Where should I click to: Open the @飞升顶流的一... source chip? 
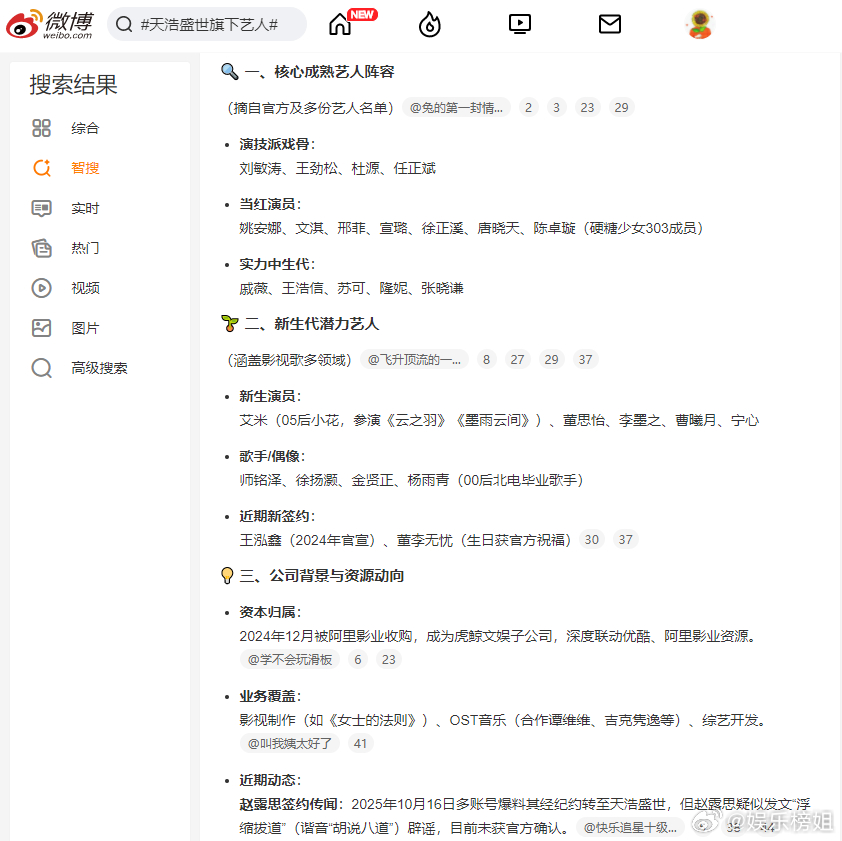point(414,359)
